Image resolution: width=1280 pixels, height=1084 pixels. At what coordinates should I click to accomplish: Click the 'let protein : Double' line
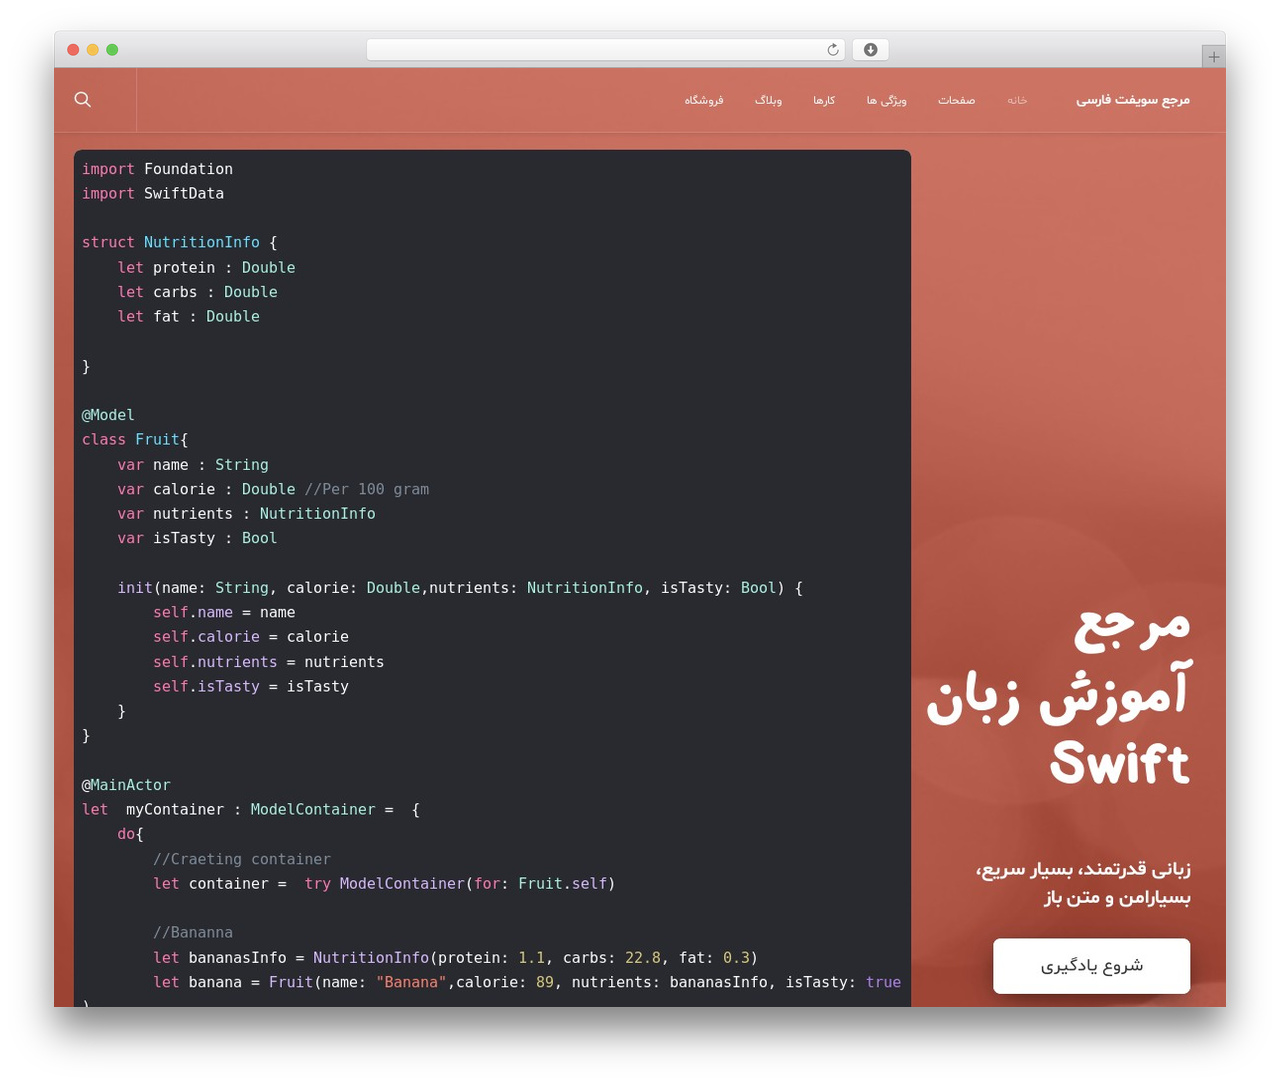tap(206, 267)
